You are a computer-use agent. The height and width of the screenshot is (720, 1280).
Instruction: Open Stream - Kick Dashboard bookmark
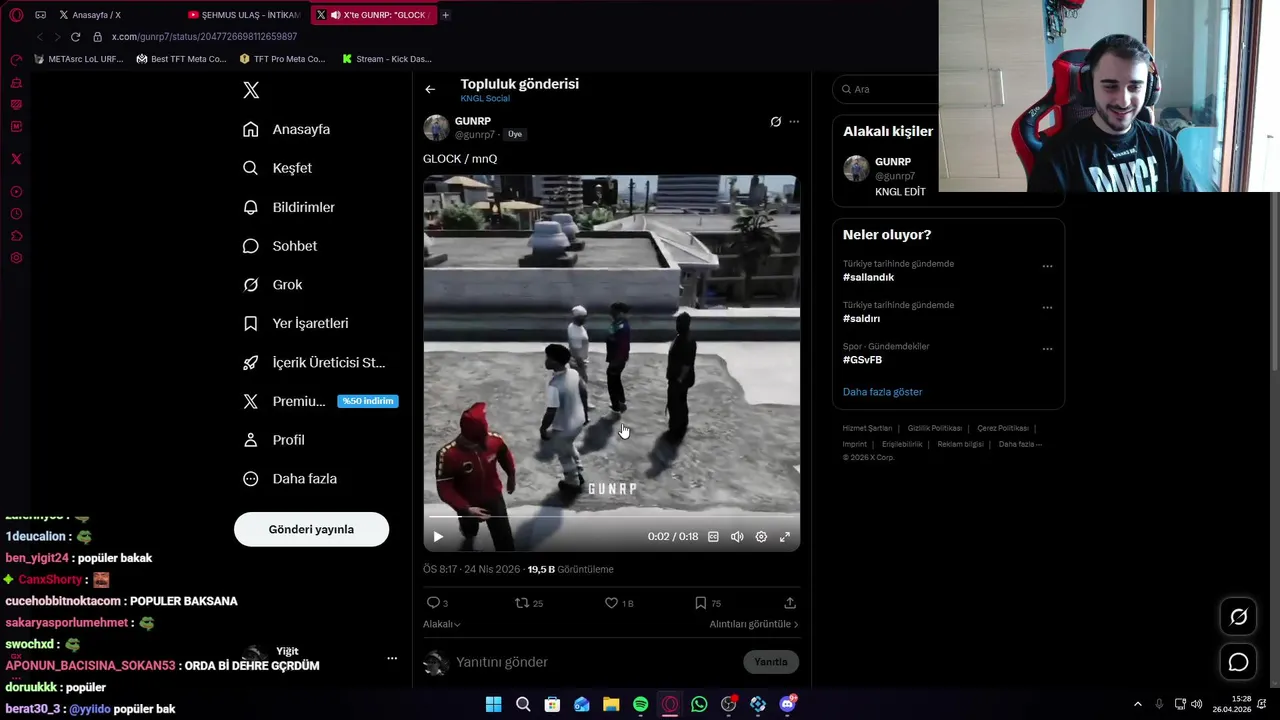pyautogui.click(x=386, y=59)
